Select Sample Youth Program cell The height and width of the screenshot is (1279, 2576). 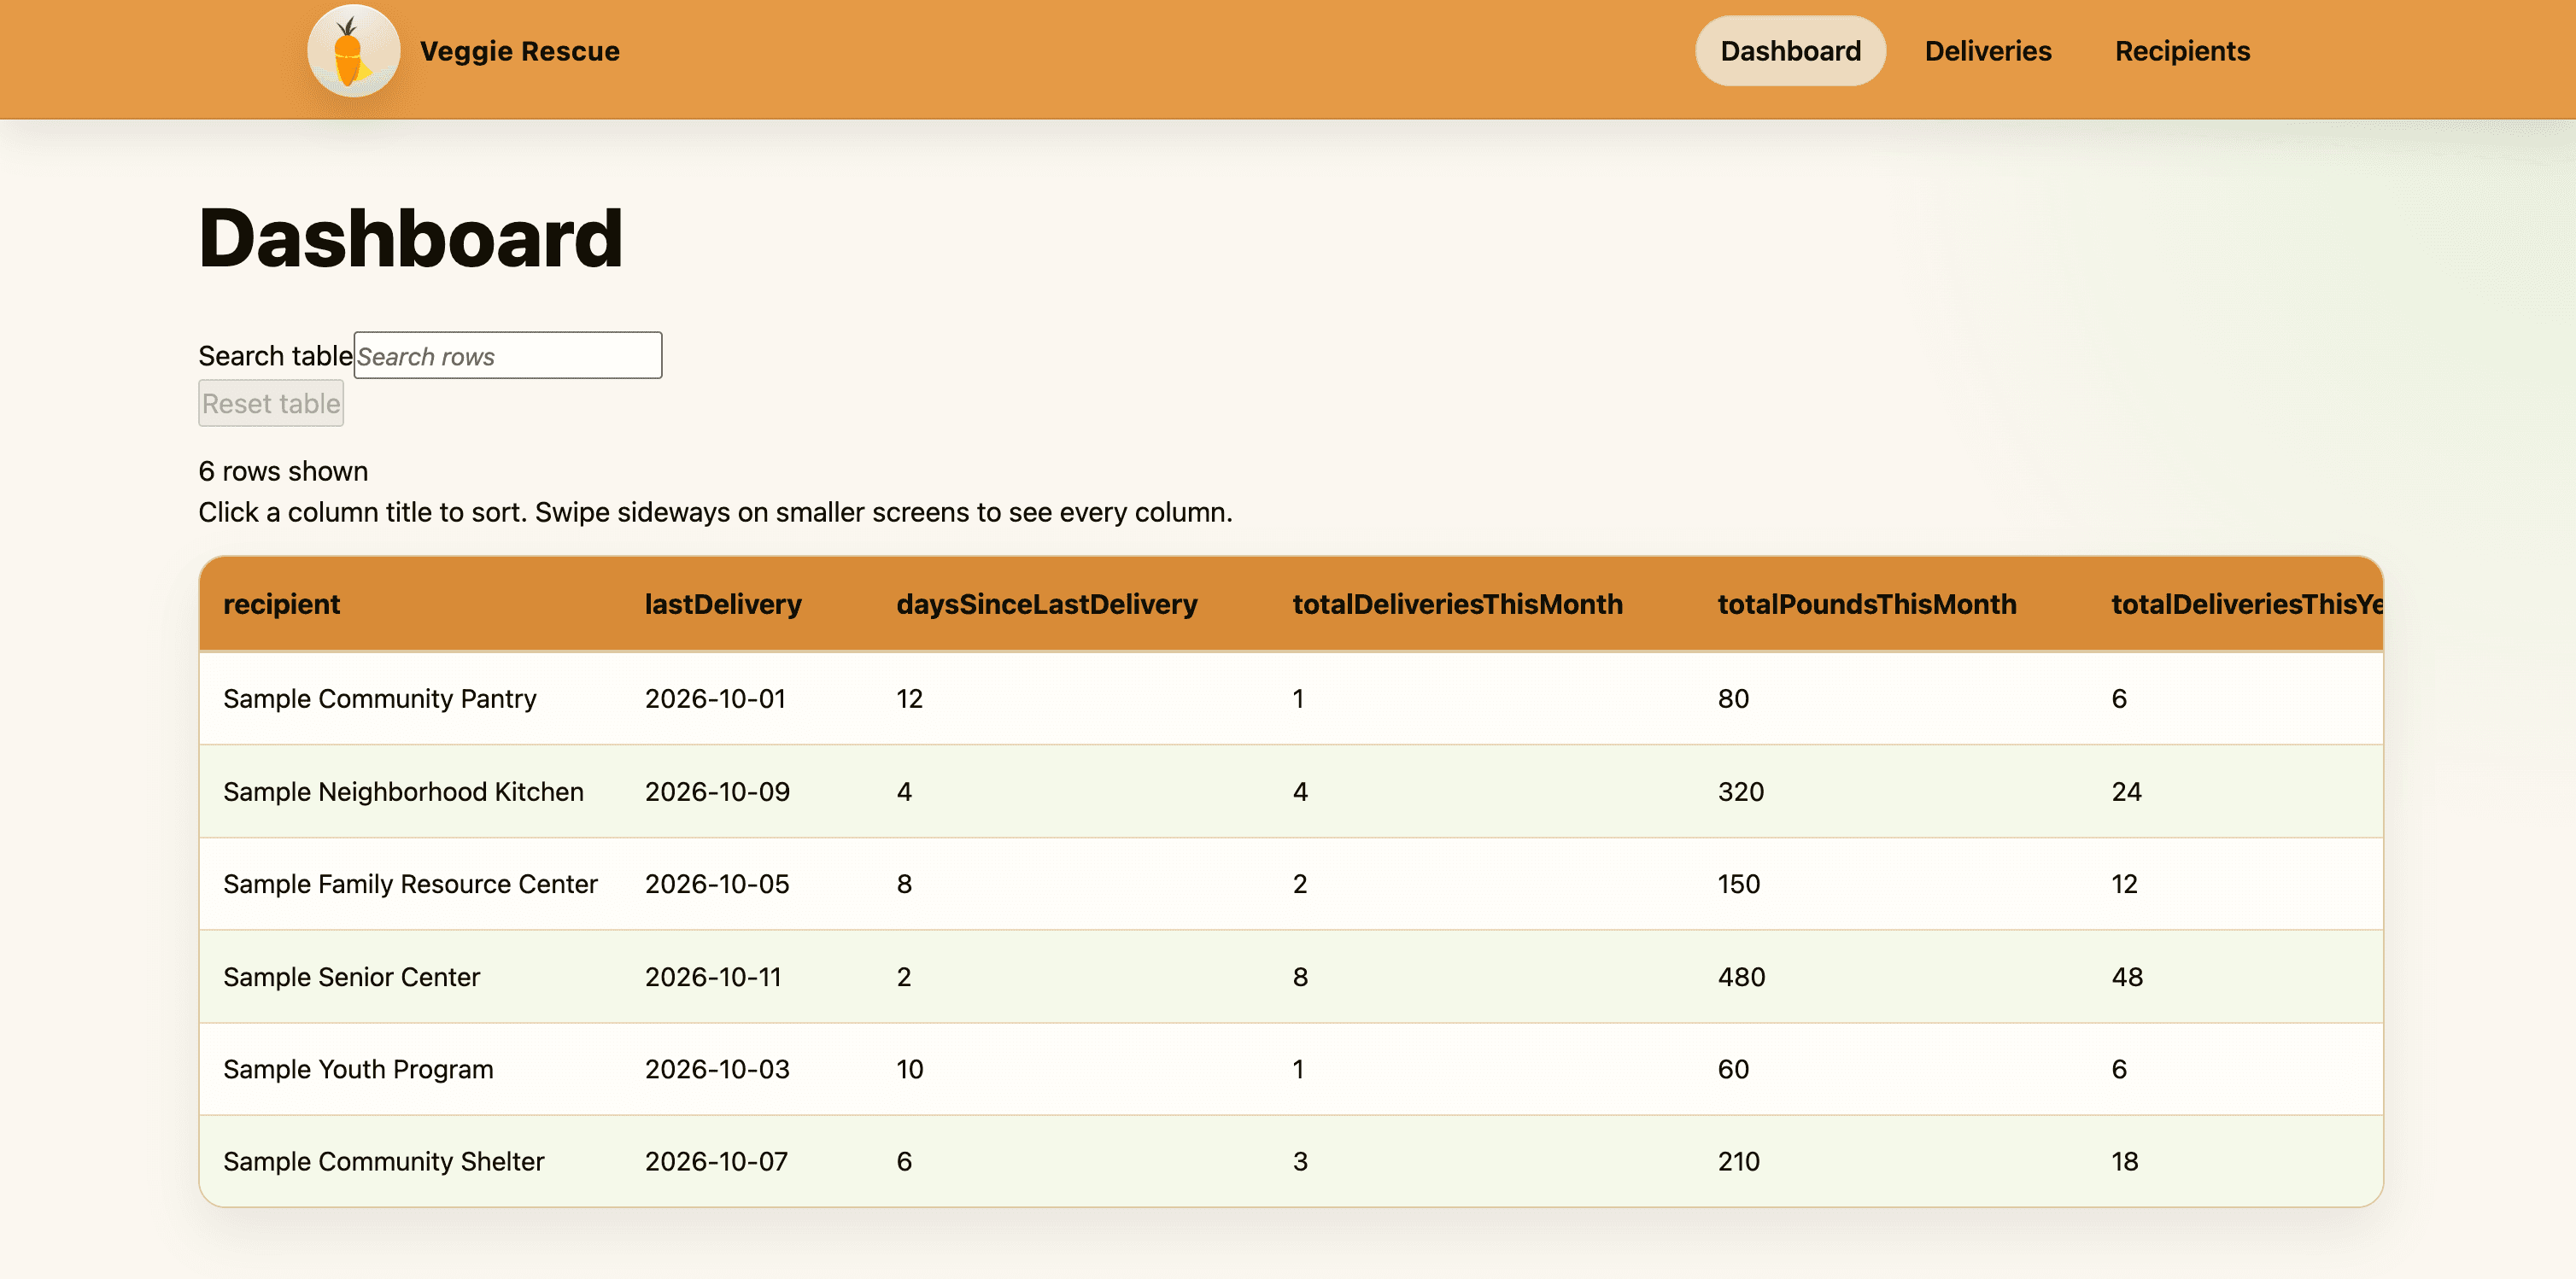point(358,1069)
